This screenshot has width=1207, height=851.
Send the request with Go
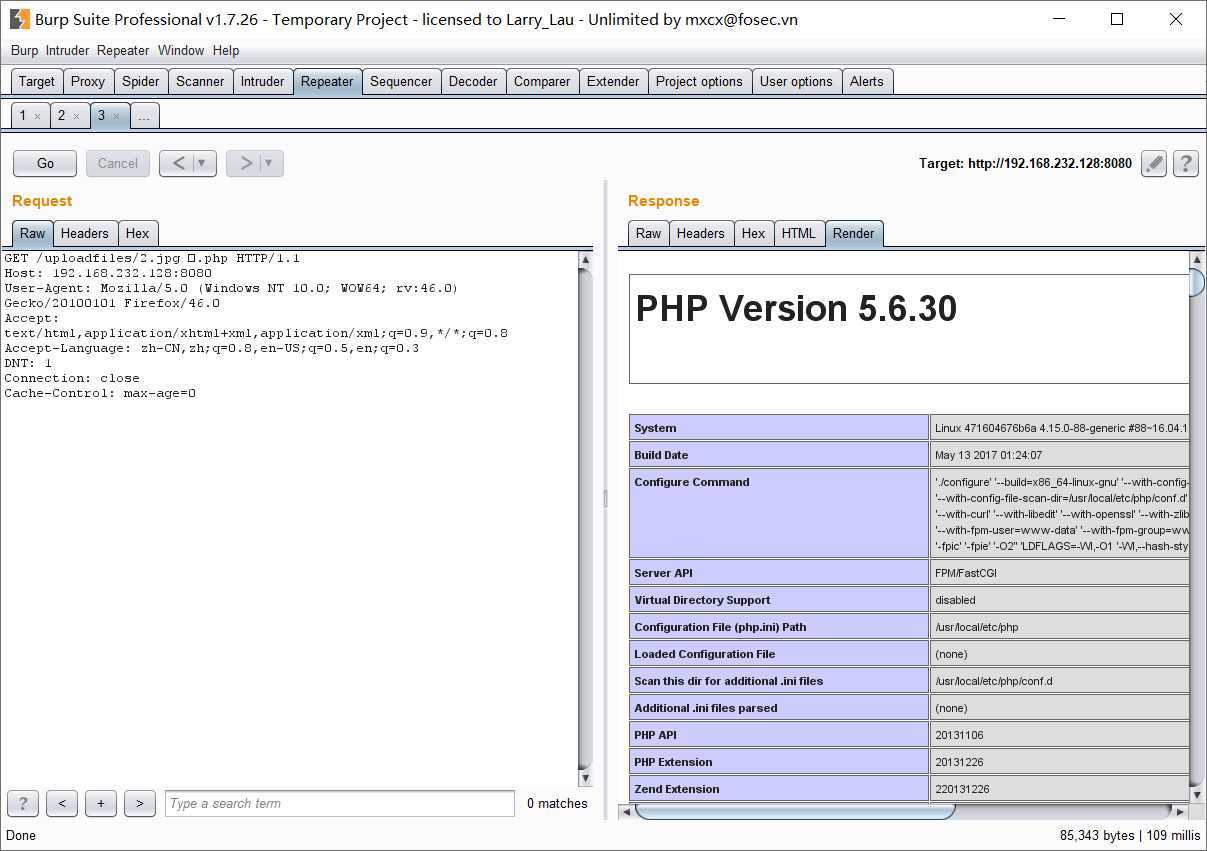(x=45, y=163)
